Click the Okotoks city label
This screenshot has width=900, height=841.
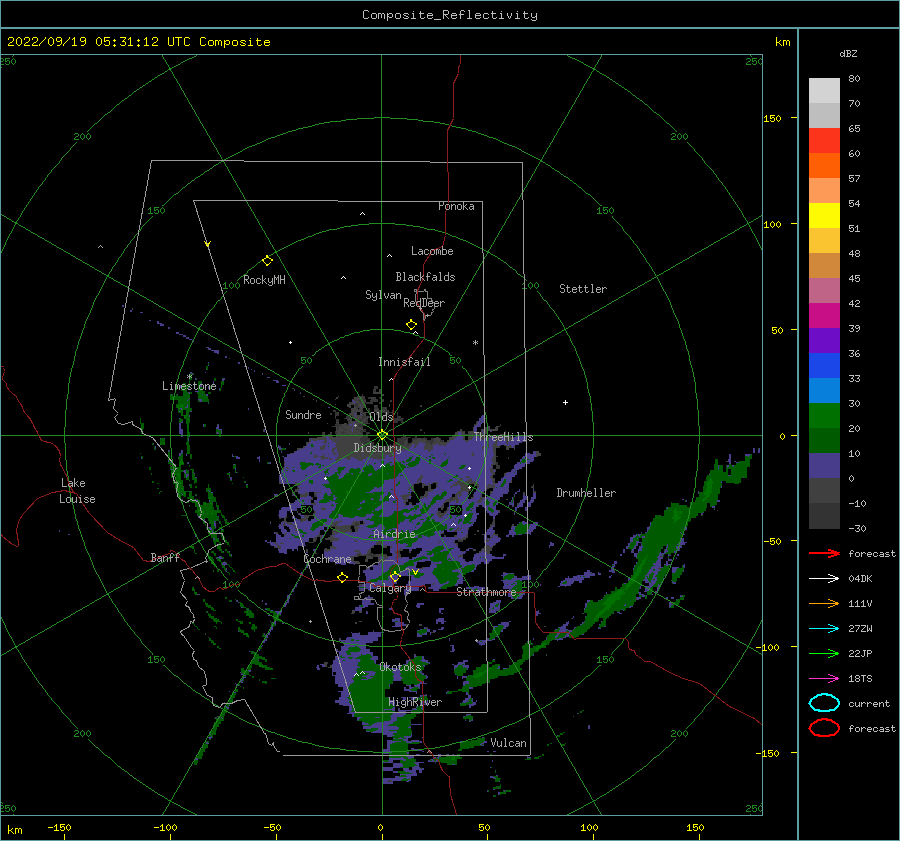(400, 667)
